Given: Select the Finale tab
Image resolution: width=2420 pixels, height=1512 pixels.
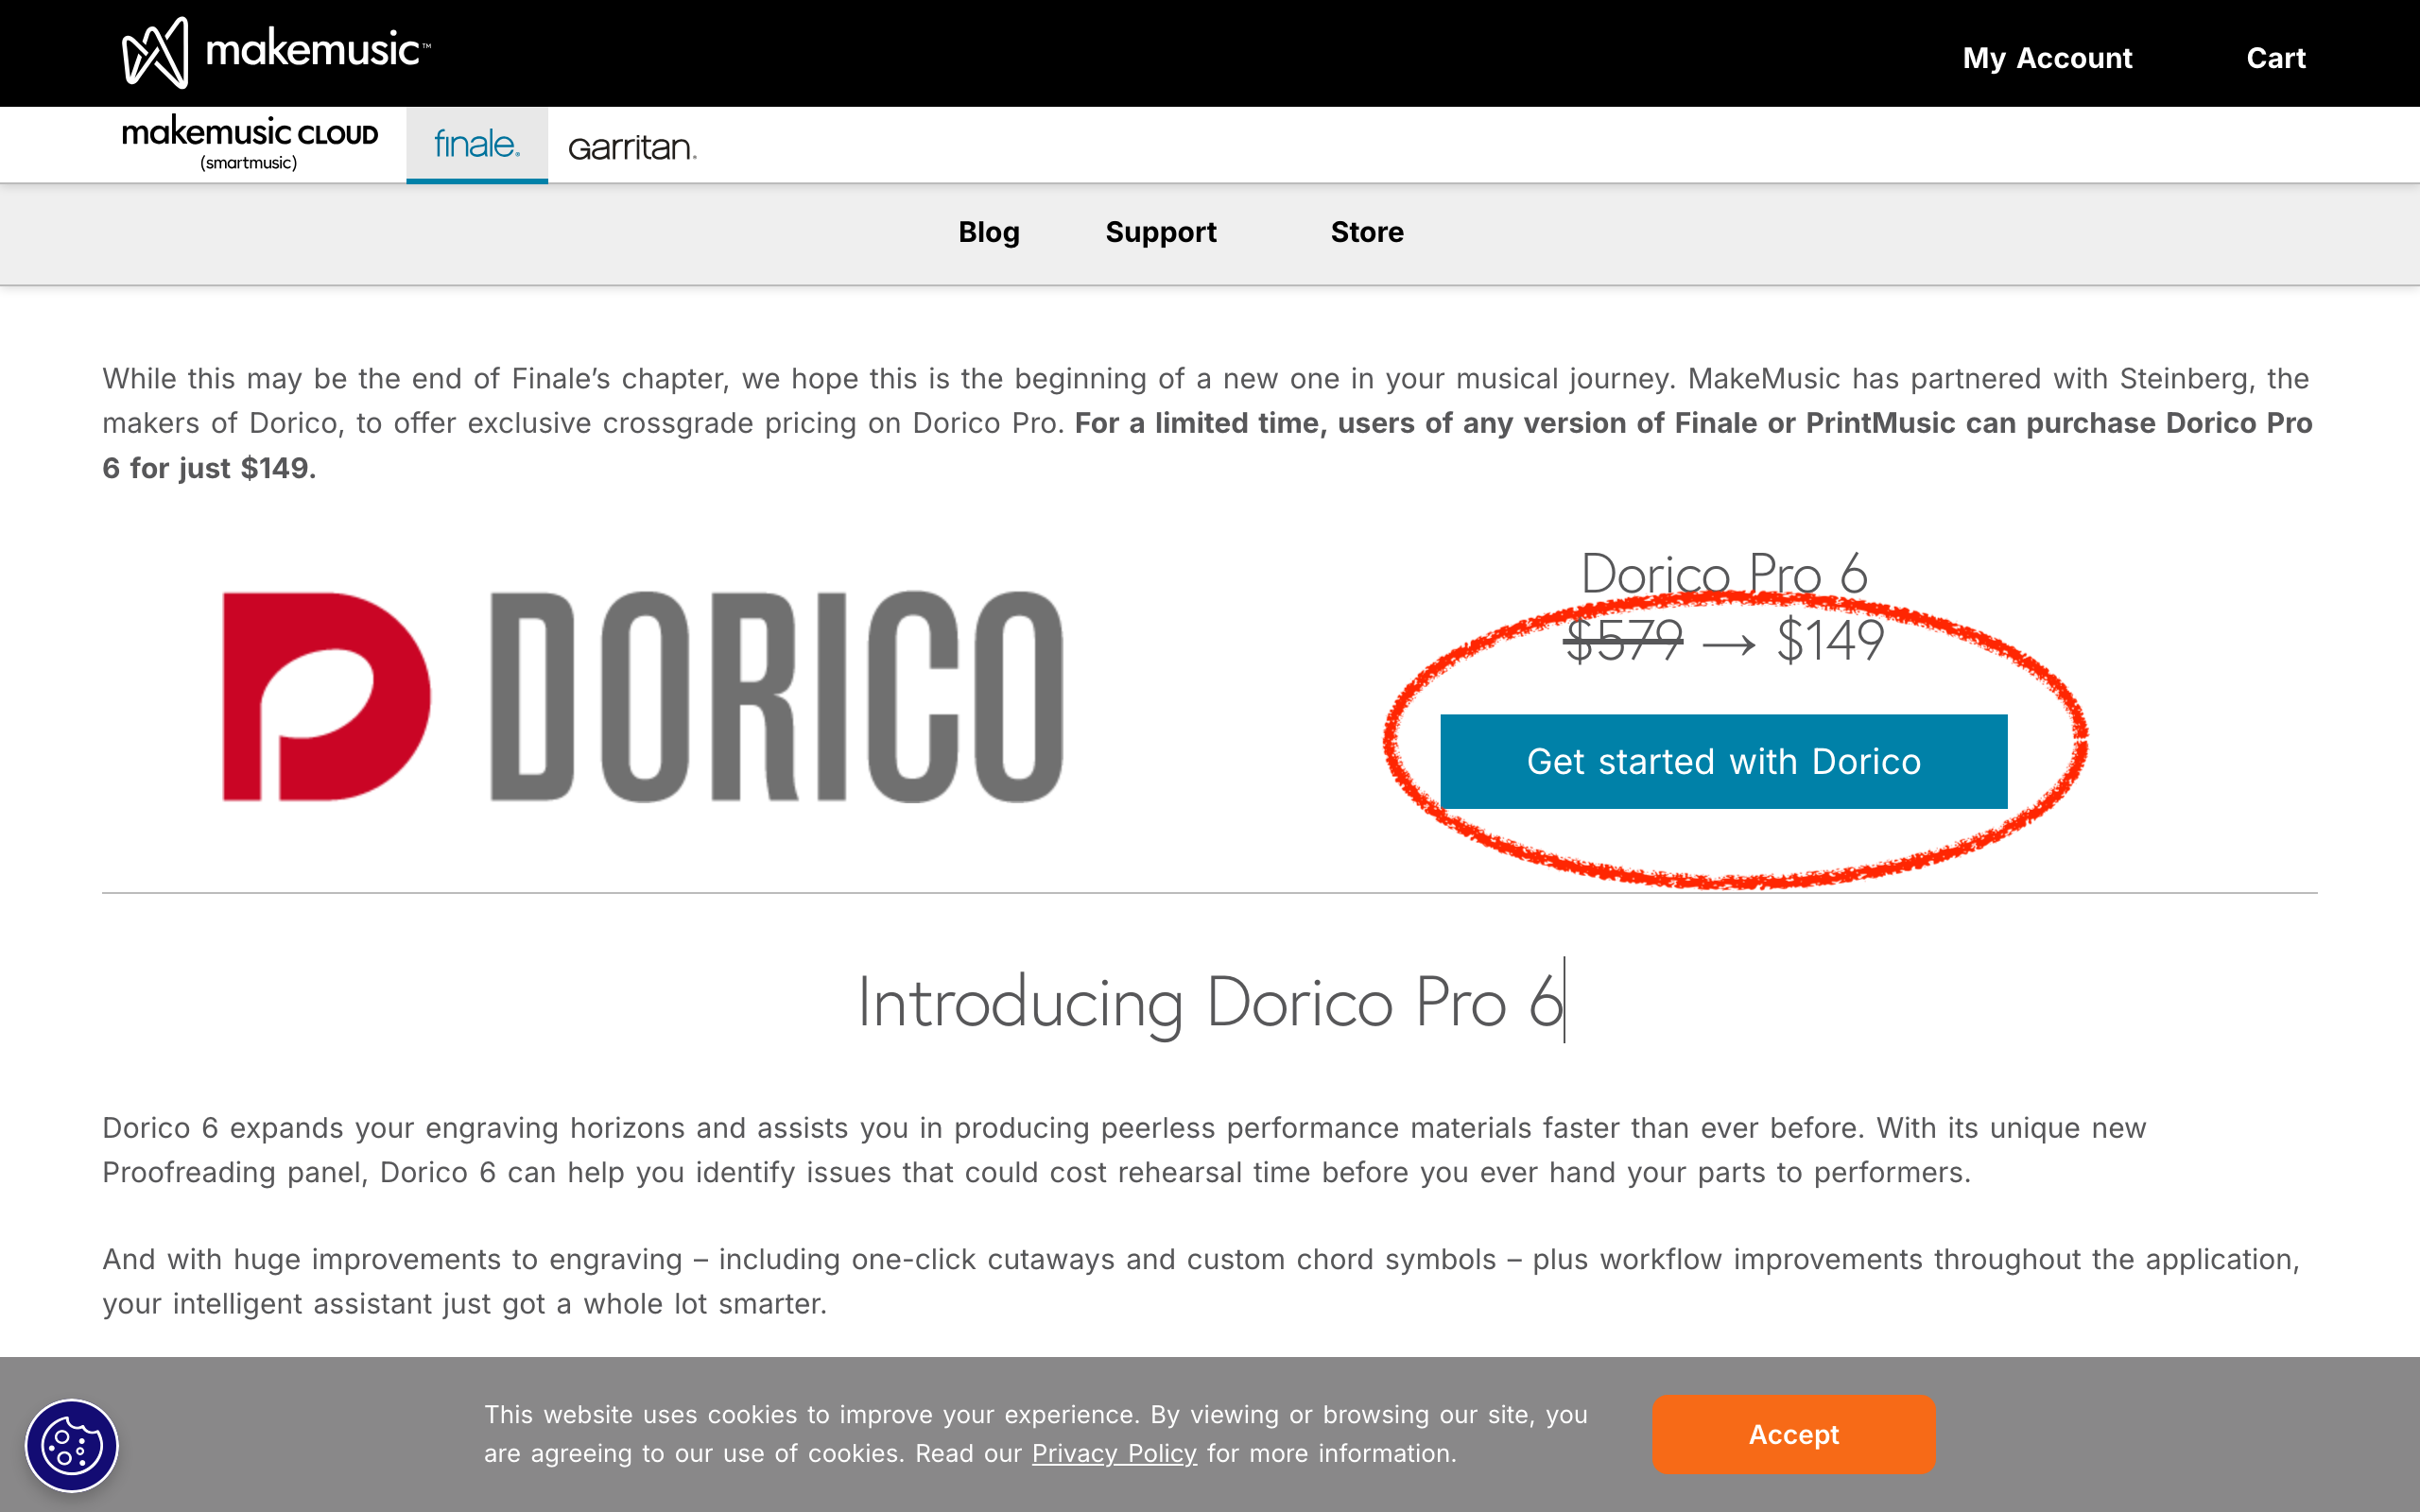Looking at the screenshot, I should pyautogui.click(x=477, y=144).
